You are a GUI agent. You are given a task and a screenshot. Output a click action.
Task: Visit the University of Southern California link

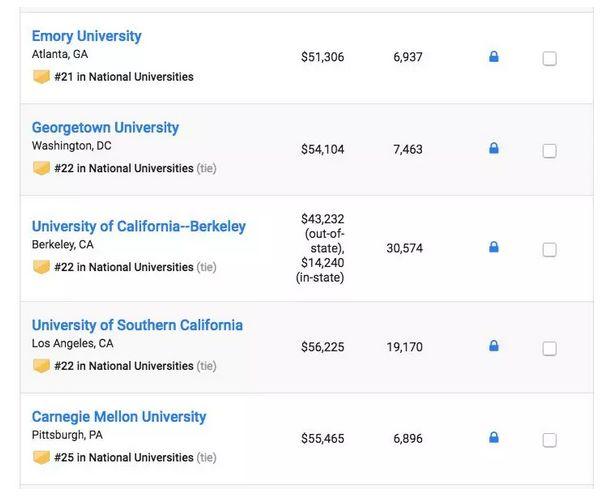(x=137, y=325)
